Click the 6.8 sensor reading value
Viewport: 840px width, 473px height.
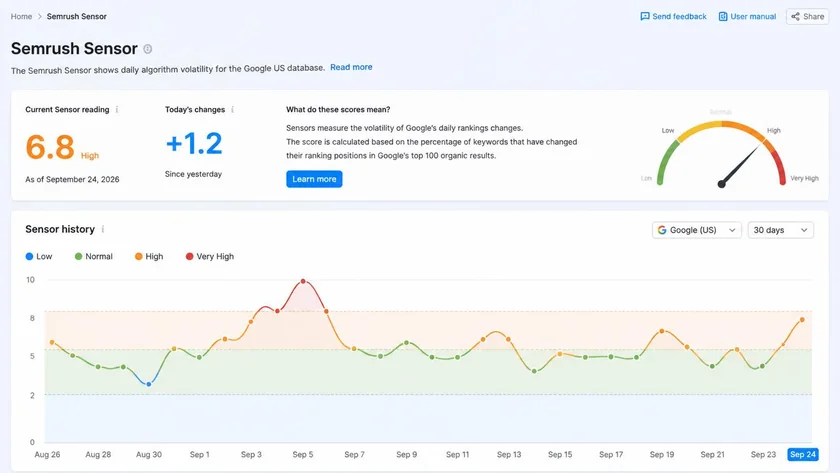[50, 147]
